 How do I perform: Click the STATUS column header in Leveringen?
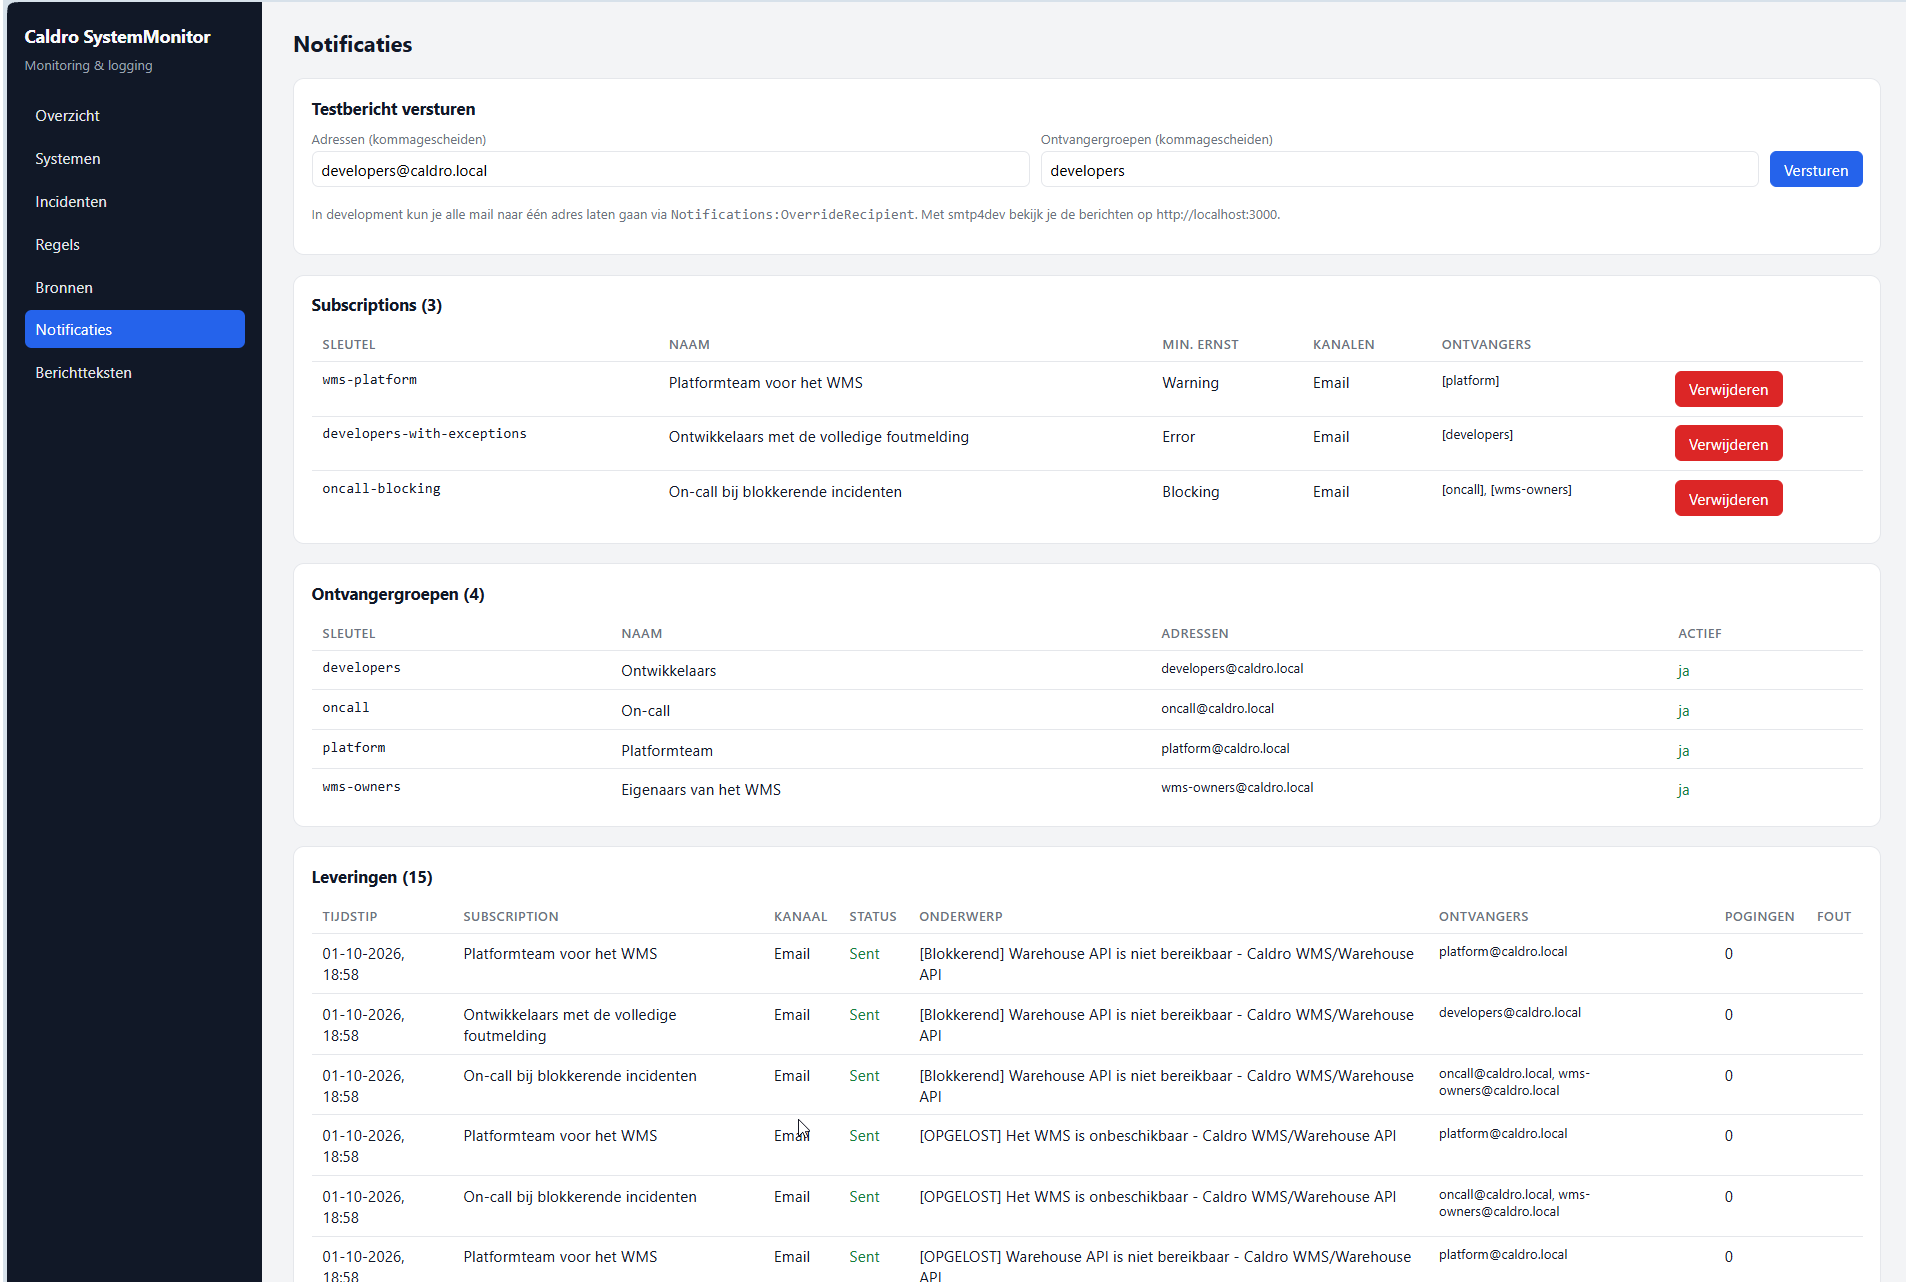point(872,917)
